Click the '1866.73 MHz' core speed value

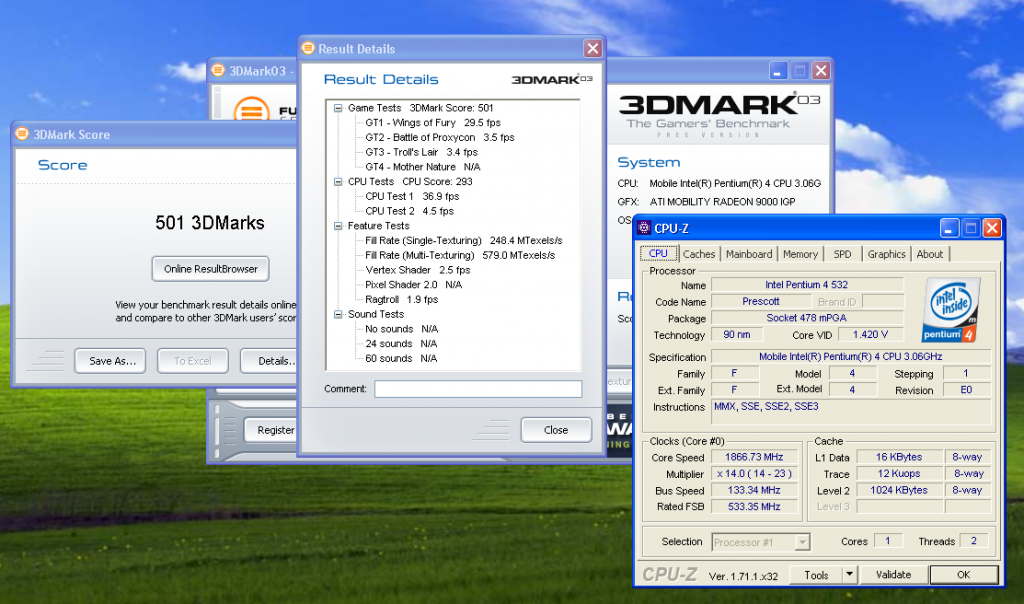pos(754,457)
